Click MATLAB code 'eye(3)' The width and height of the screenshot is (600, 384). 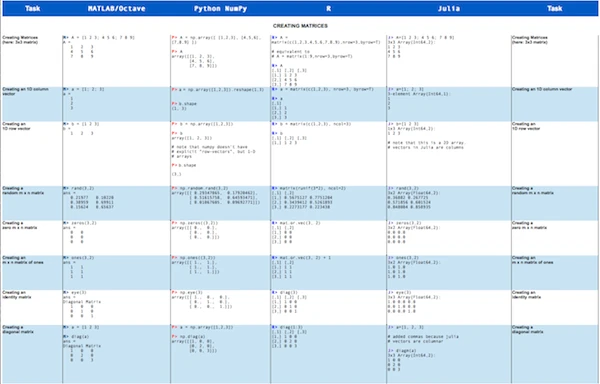(78, 292)
